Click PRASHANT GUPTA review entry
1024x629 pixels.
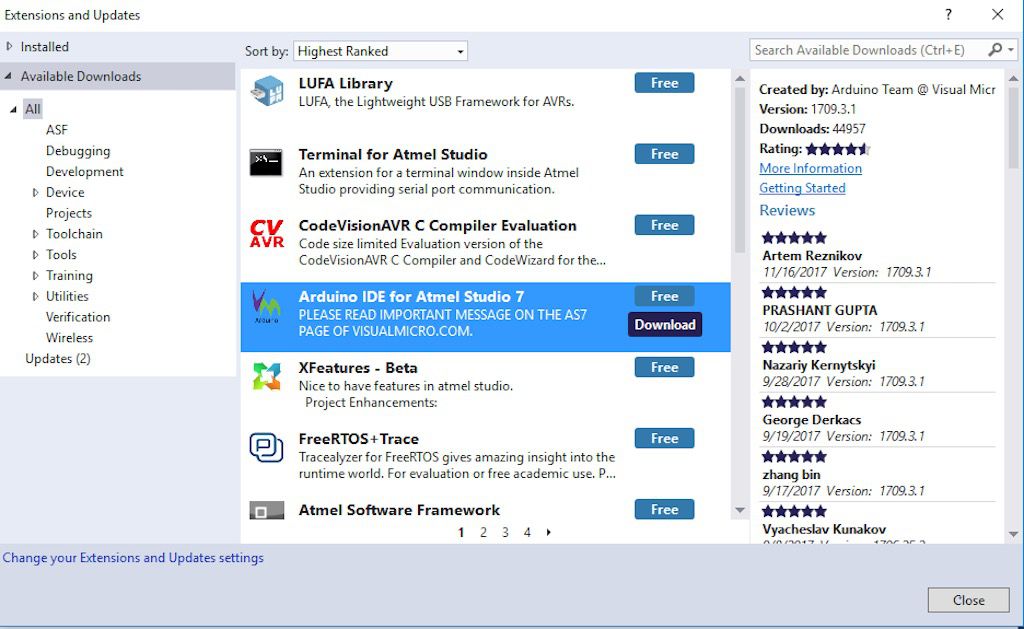coord(878,310)
